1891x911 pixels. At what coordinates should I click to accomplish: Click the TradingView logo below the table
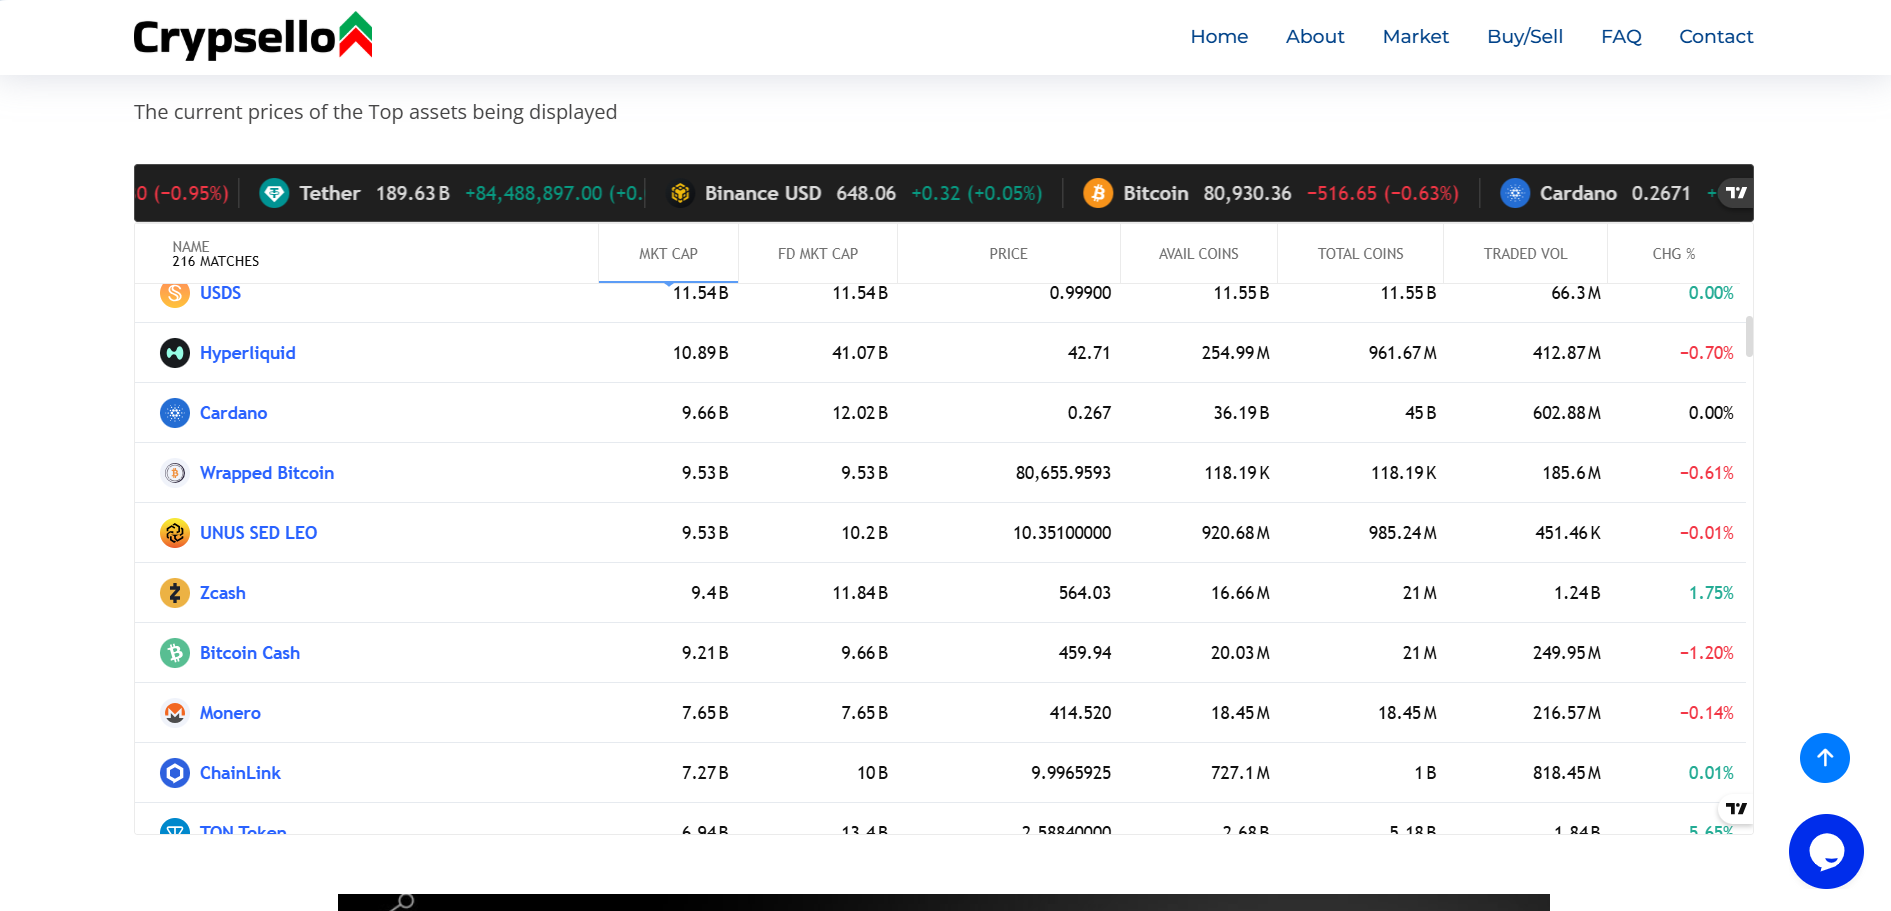click(x=1737, y=808)
